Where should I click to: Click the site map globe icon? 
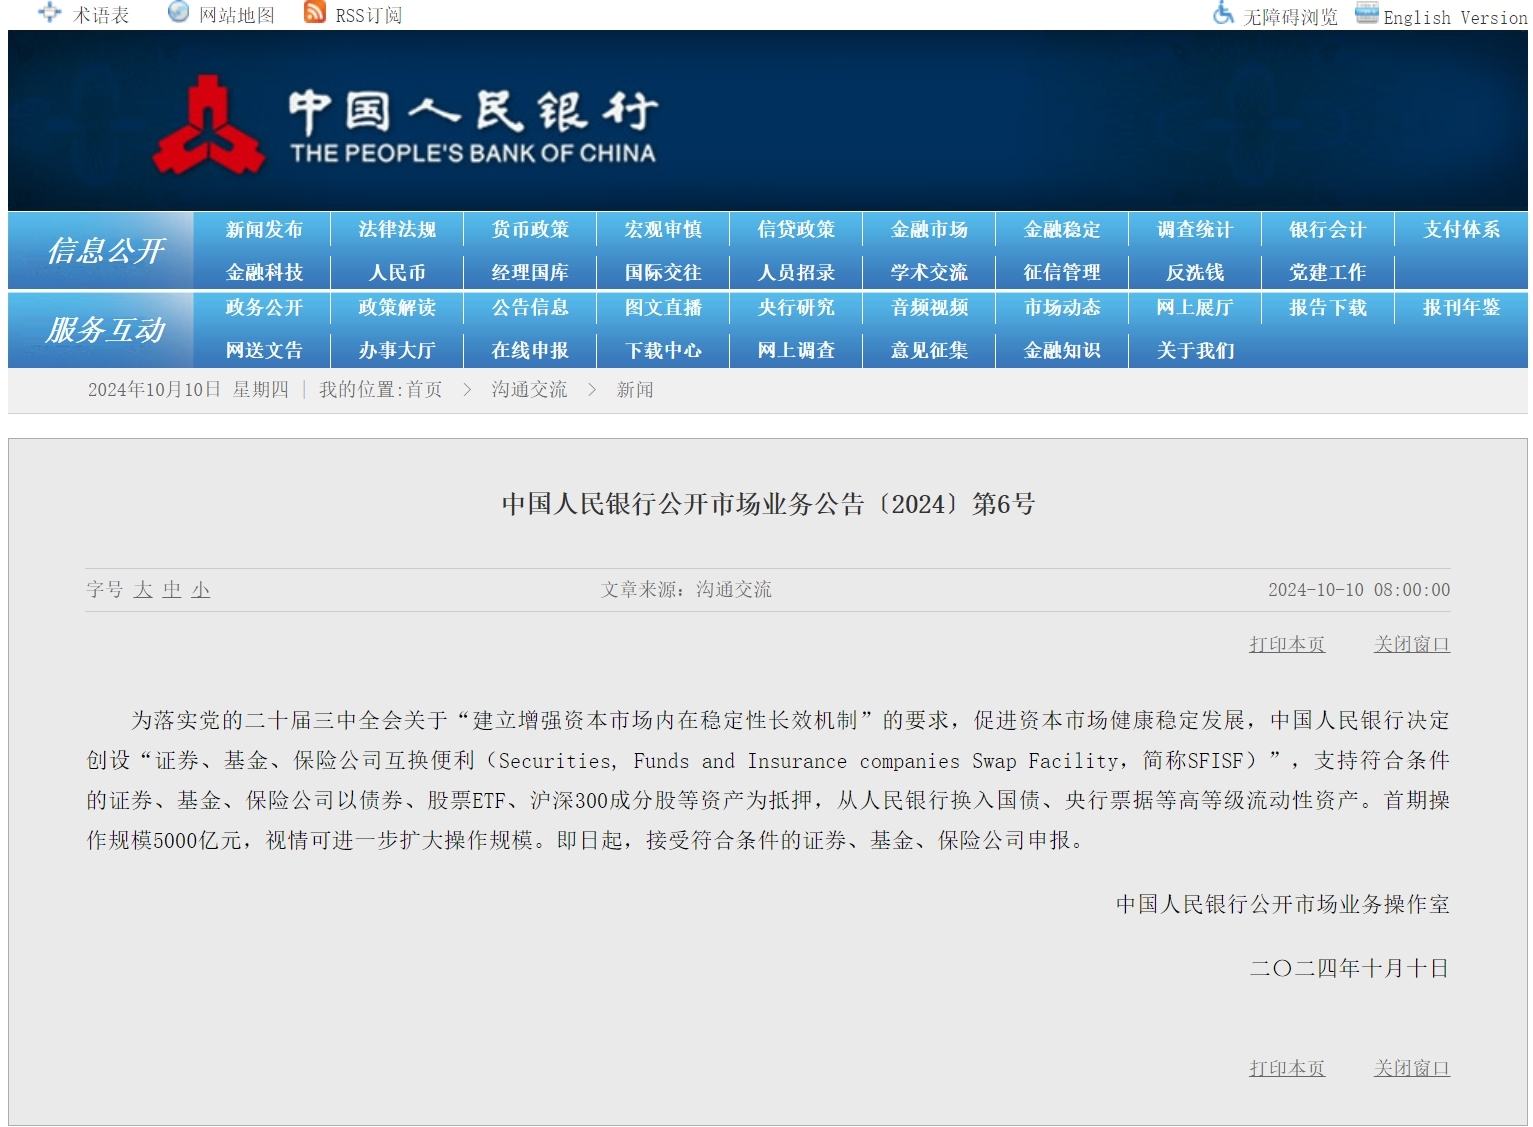point(178,12)
